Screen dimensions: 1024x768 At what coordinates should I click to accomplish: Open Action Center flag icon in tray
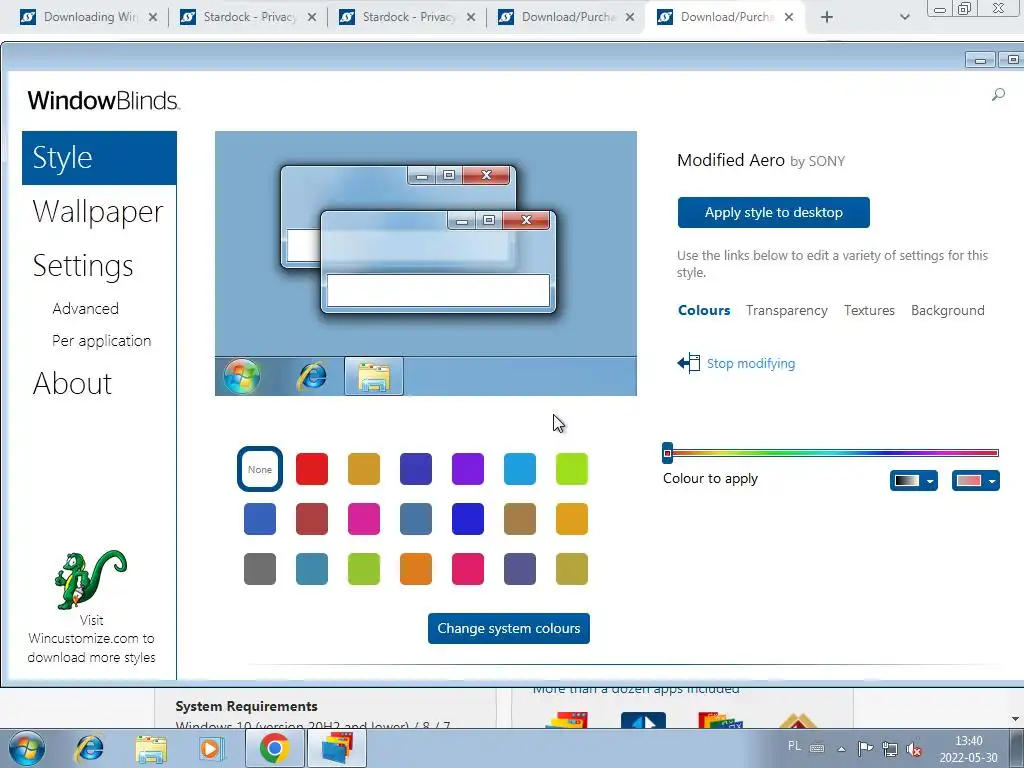pyautogui.click(x=865, y=748)
